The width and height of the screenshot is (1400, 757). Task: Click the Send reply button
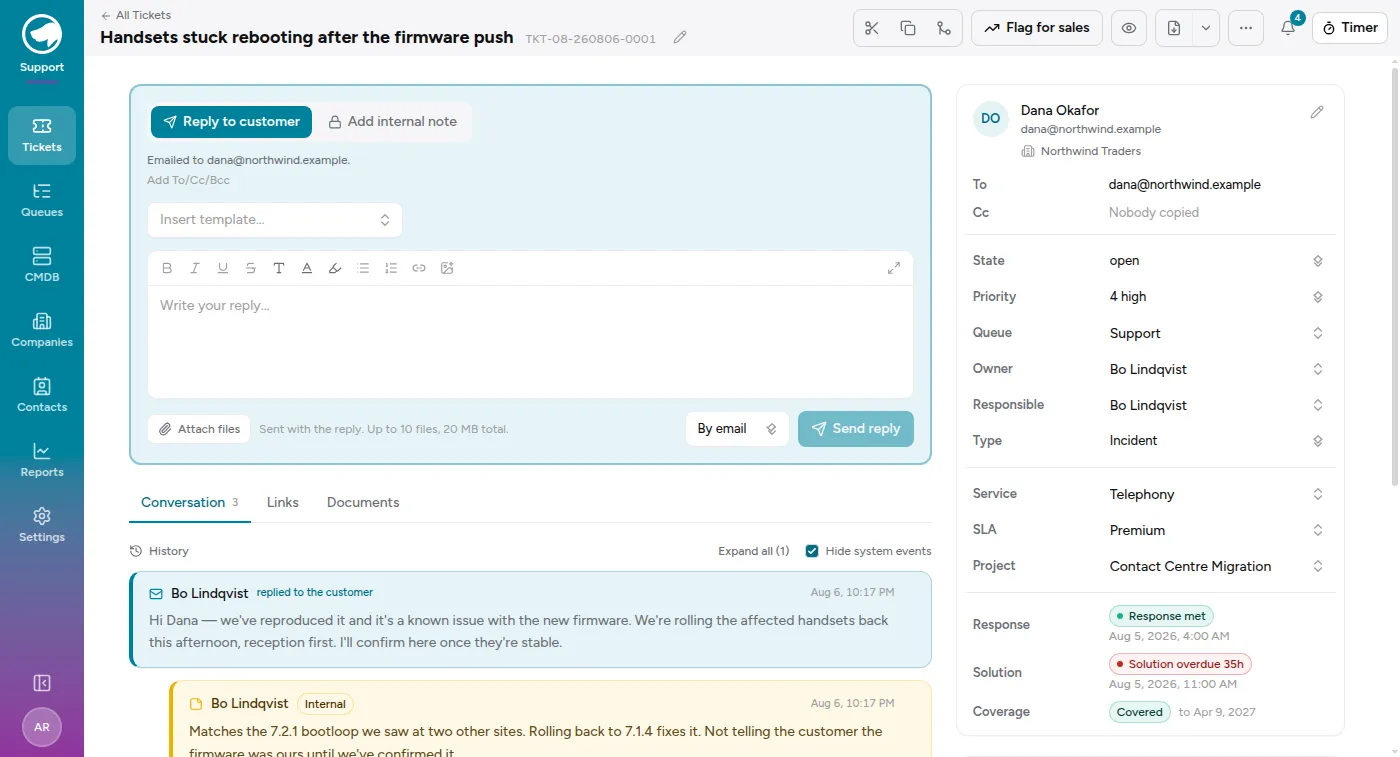click(x=856, y=429)
